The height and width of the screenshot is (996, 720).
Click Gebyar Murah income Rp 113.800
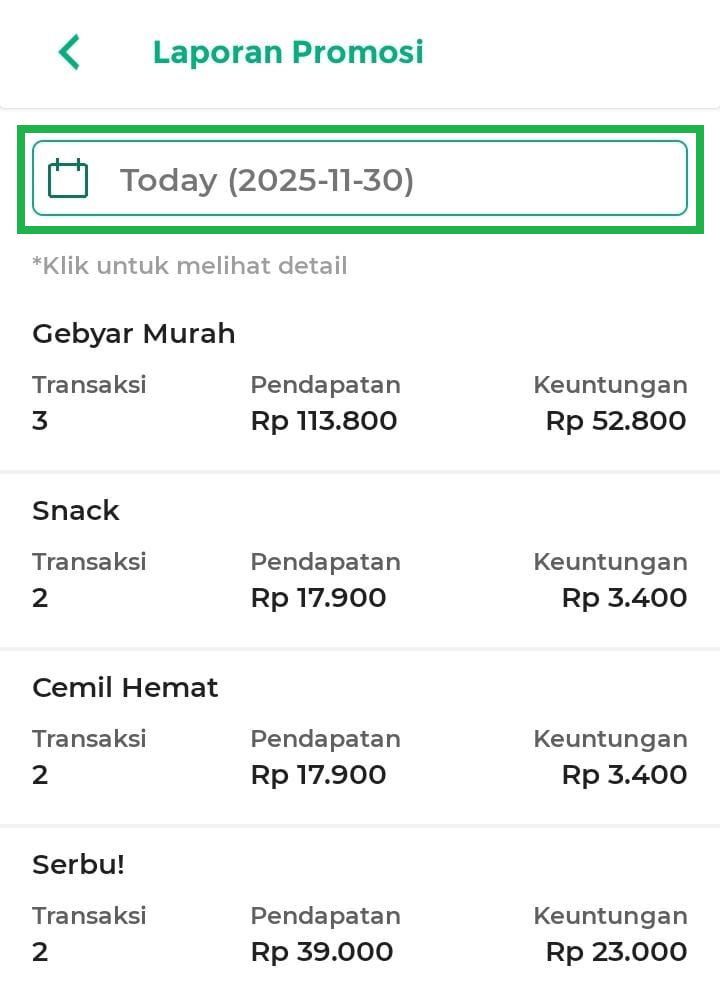pyautogui.click(x=324, y=421)
